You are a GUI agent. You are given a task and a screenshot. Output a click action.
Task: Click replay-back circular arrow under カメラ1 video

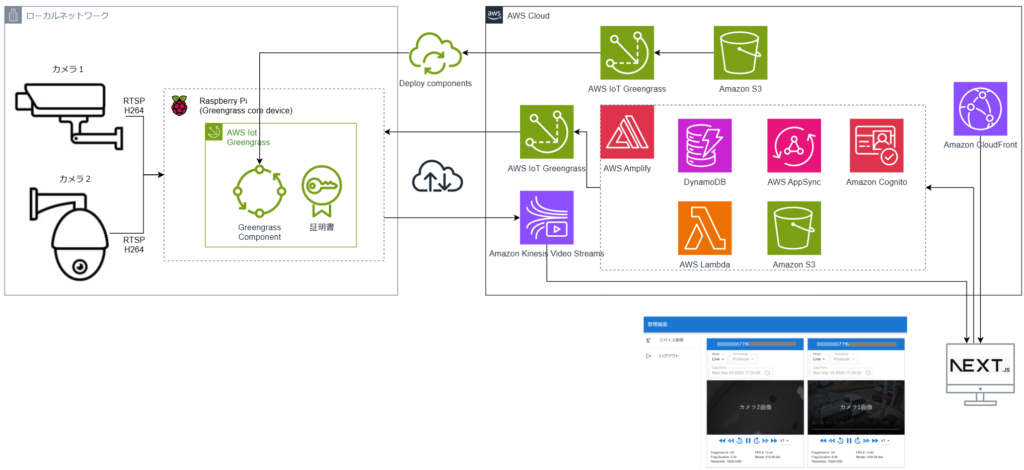(840, 441)
